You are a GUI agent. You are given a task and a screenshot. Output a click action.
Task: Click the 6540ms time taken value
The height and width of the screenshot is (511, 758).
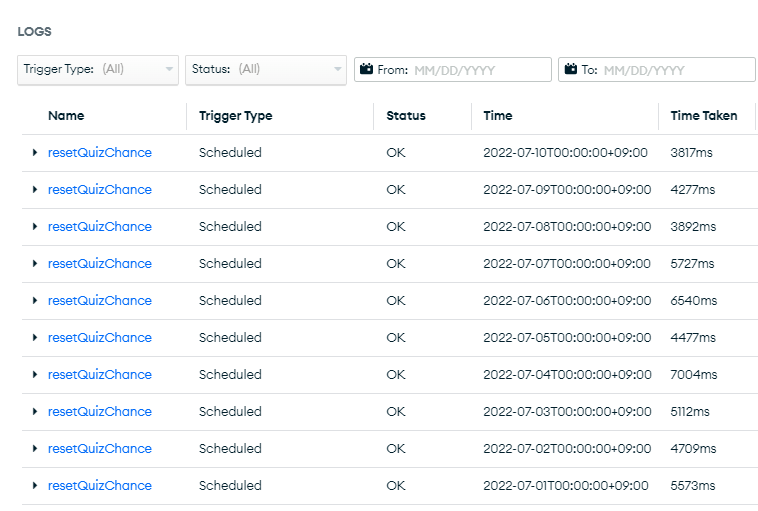point(694,300)
